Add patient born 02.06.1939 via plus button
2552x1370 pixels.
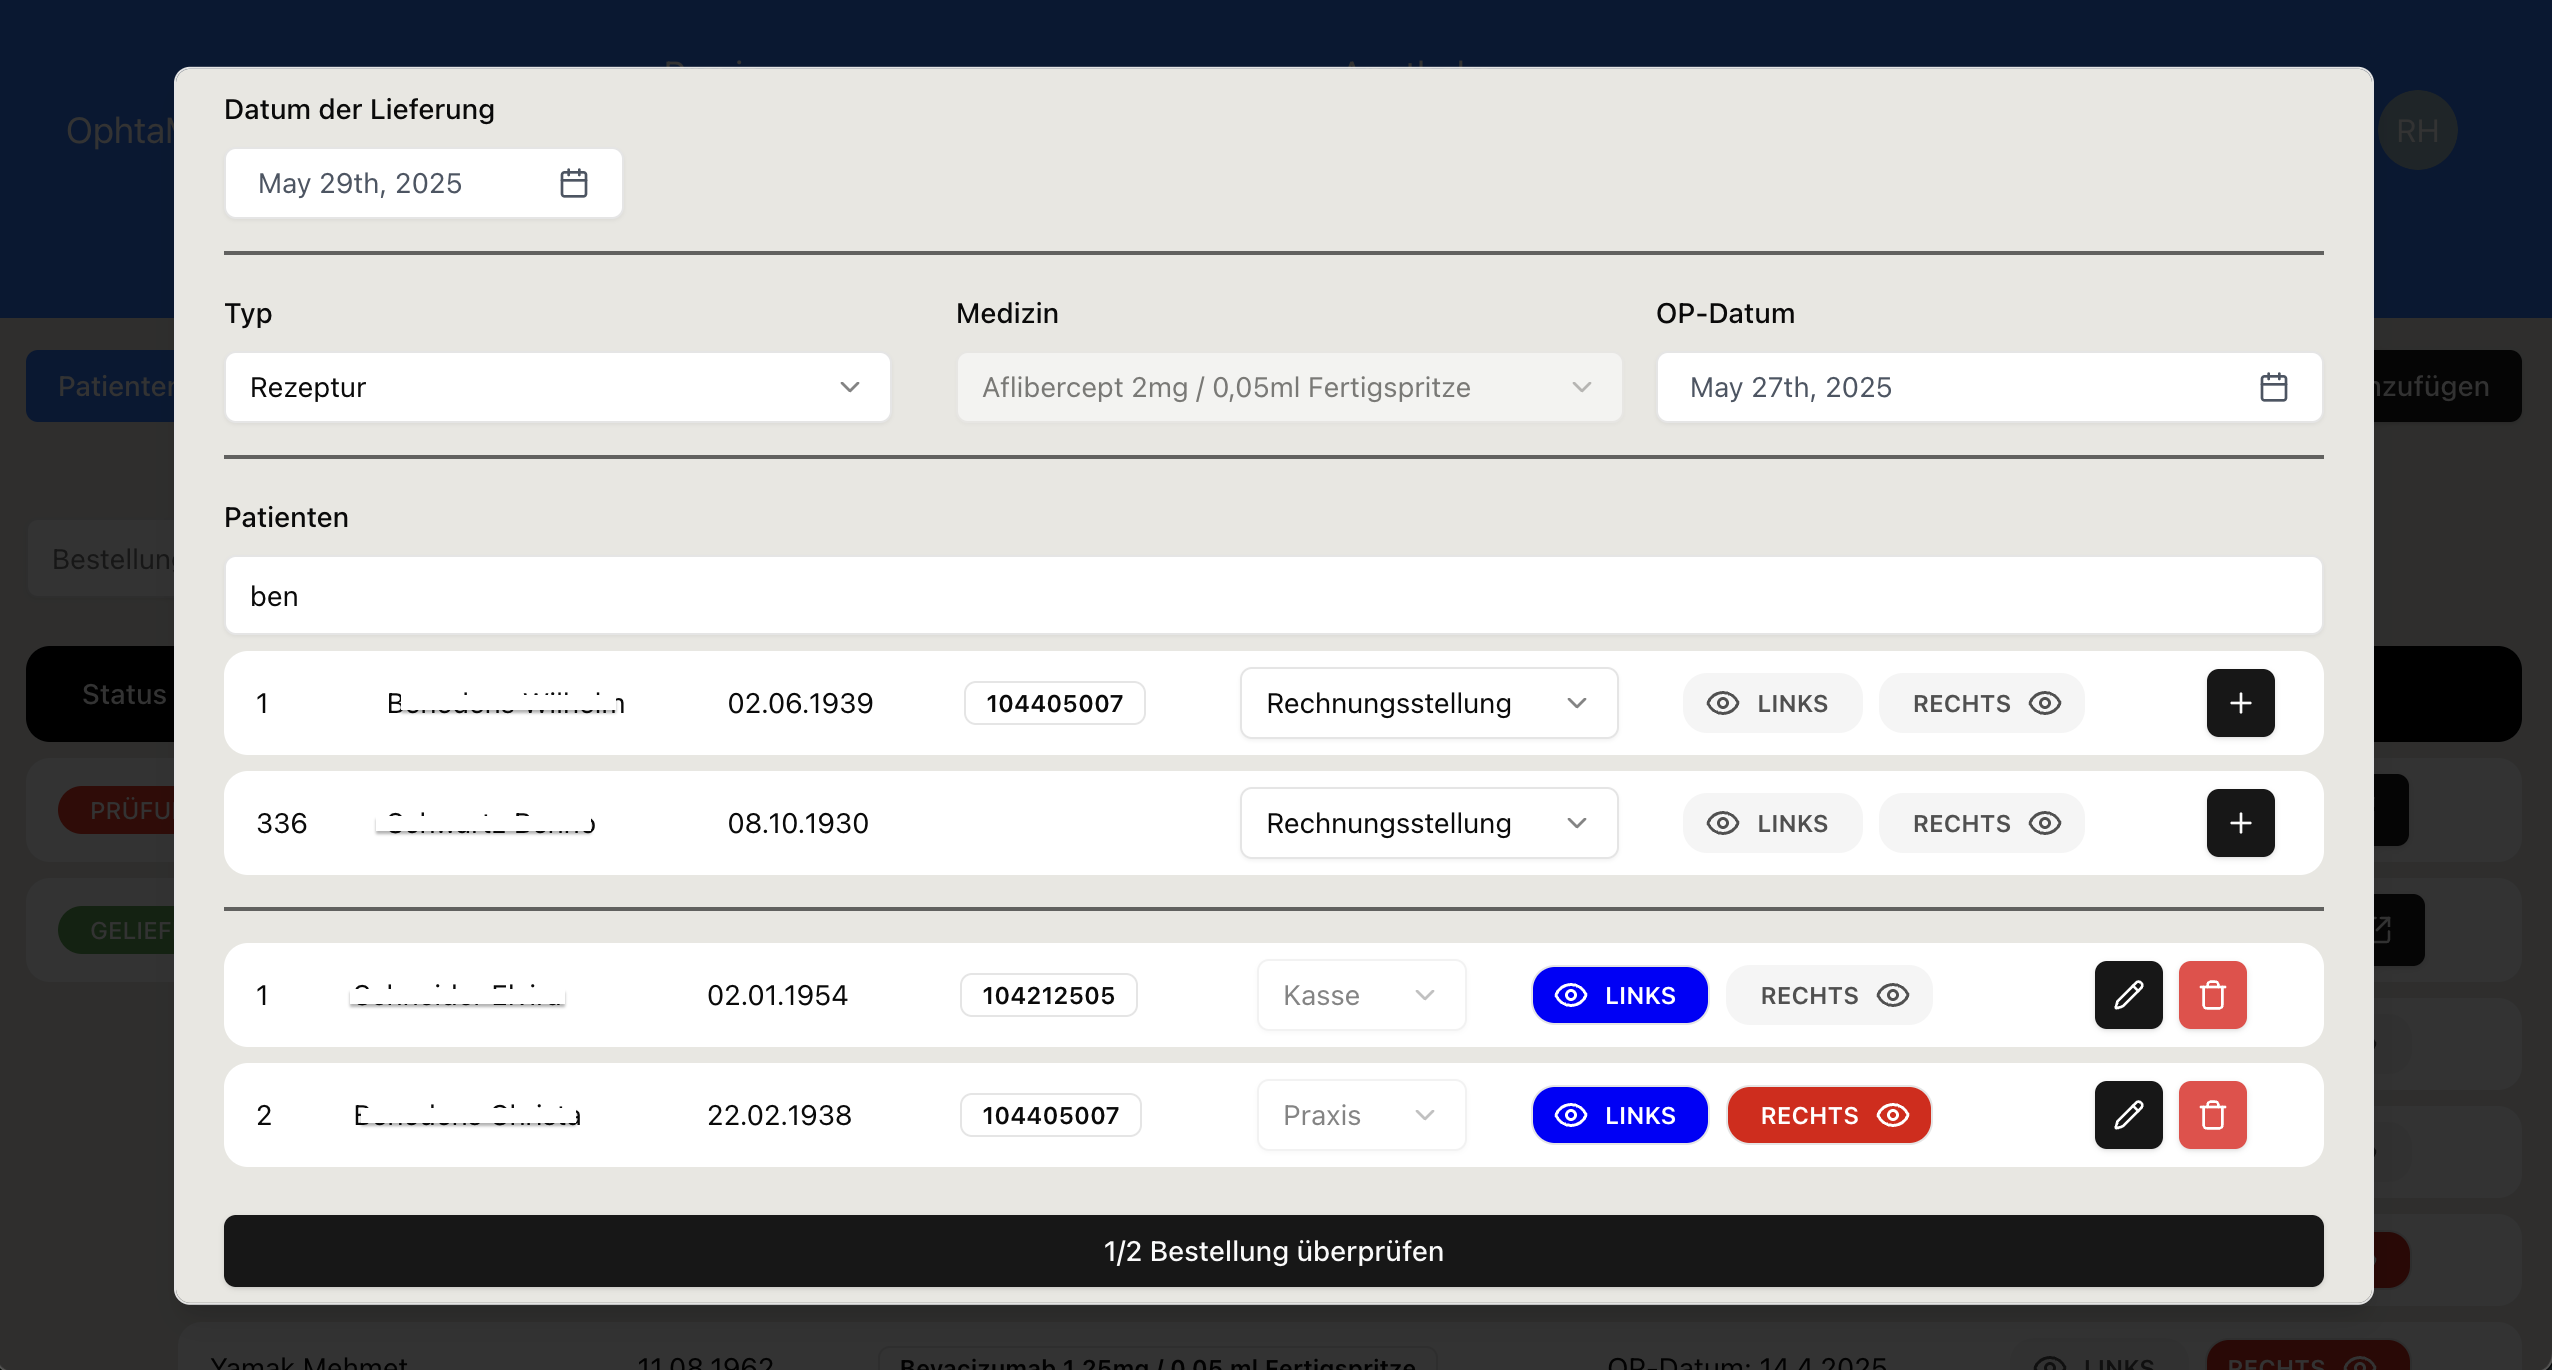click(x=2239, y=703)
